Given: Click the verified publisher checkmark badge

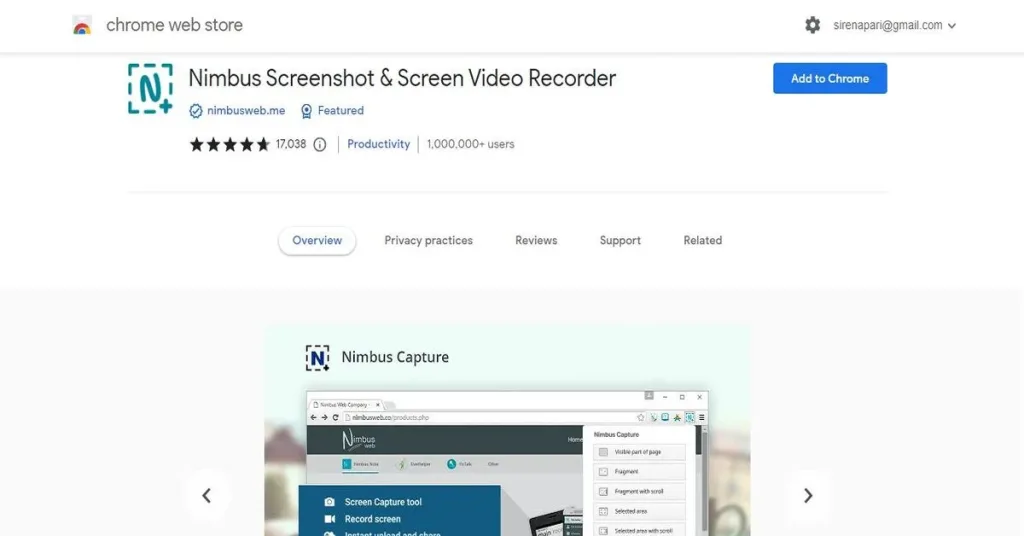Looking at the screenshot, I should 196,111.
